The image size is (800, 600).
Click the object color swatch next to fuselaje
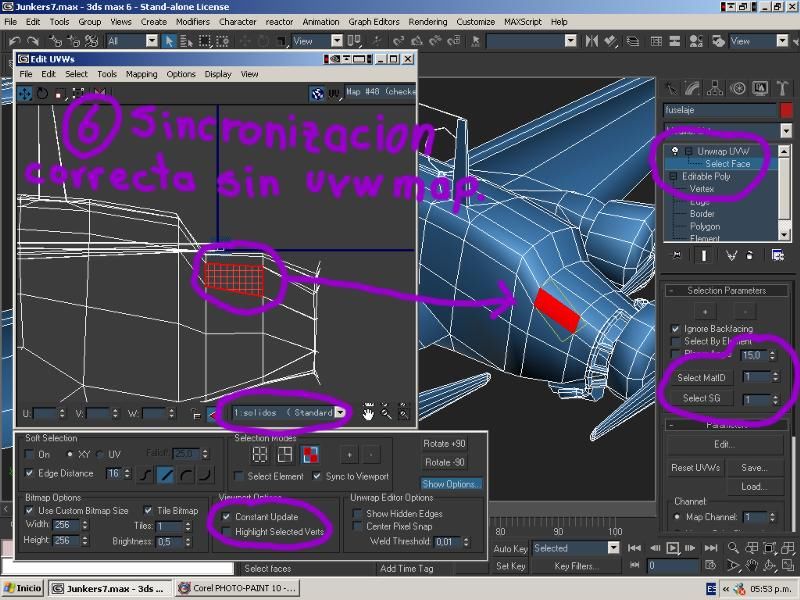point(786,110)
